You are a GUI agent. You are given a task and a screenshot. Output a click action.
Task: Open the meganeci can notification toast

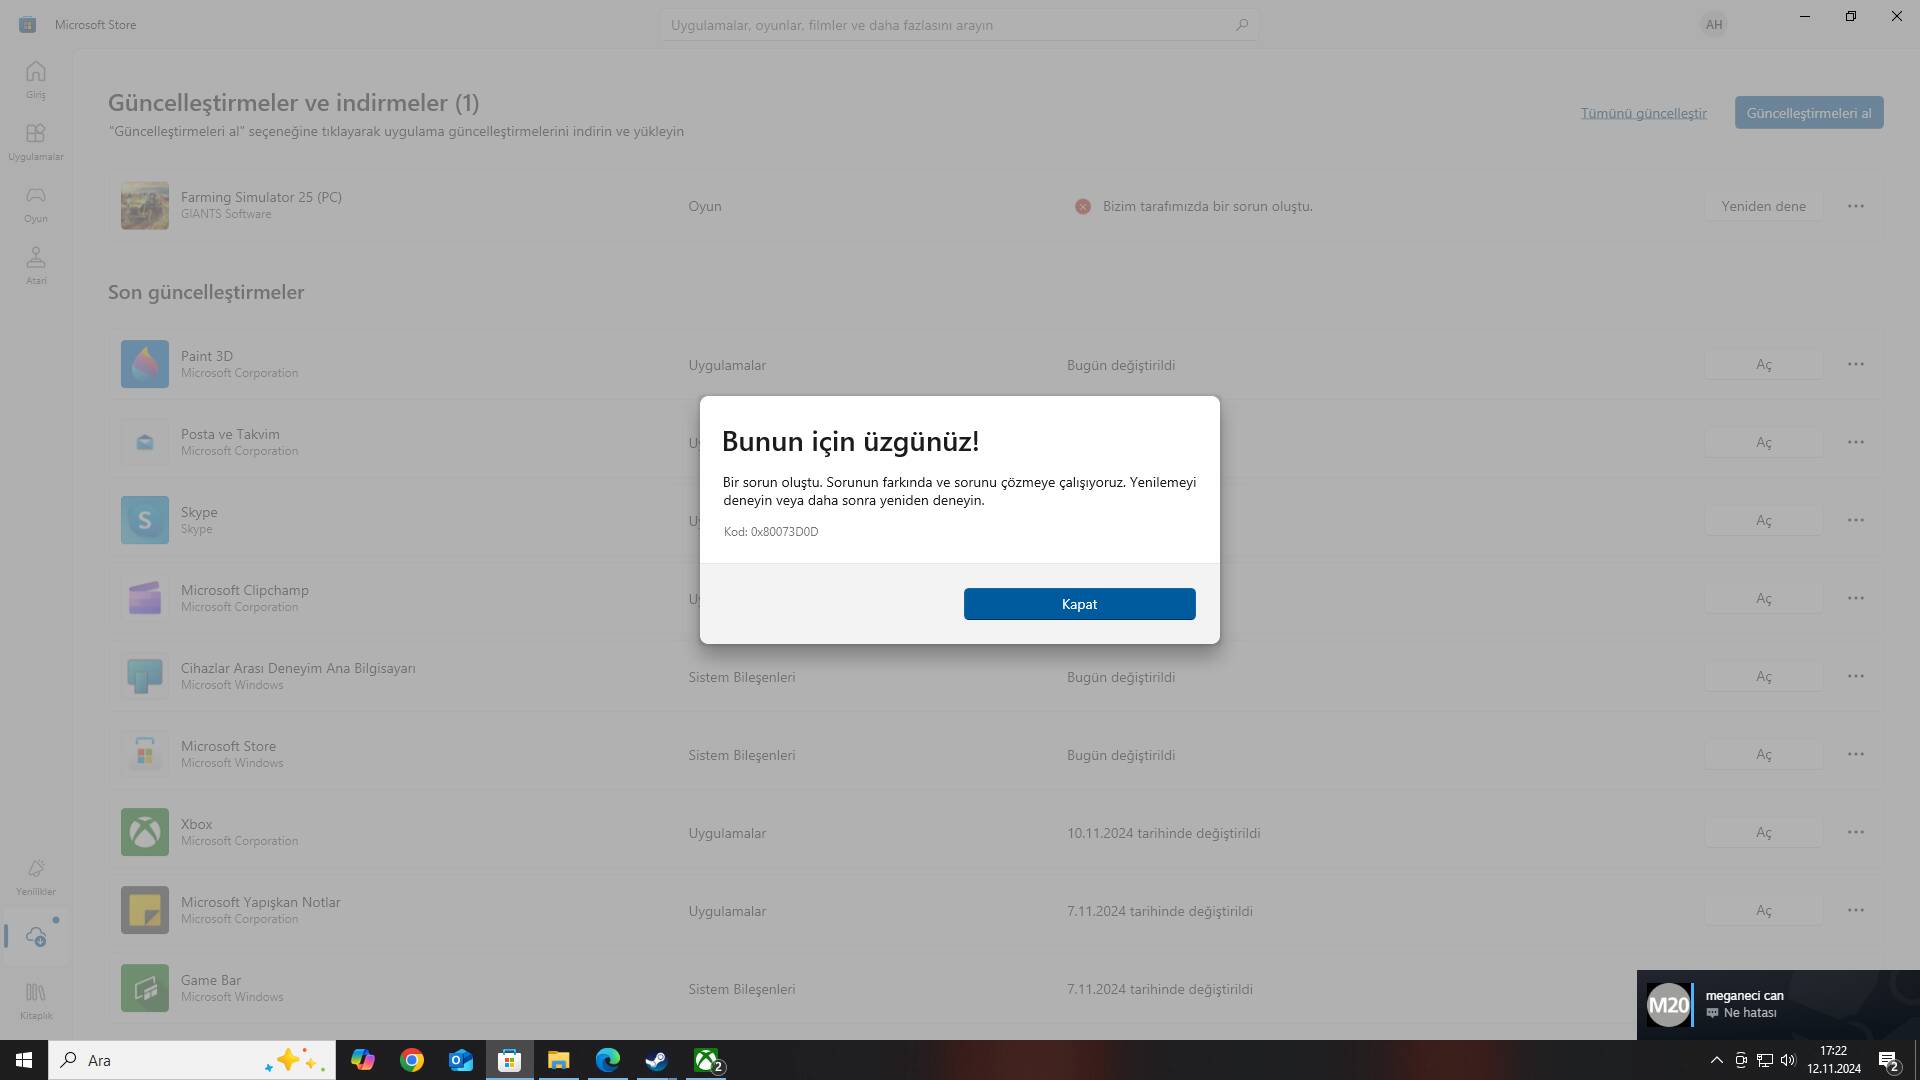(x=1778, y=1005)
